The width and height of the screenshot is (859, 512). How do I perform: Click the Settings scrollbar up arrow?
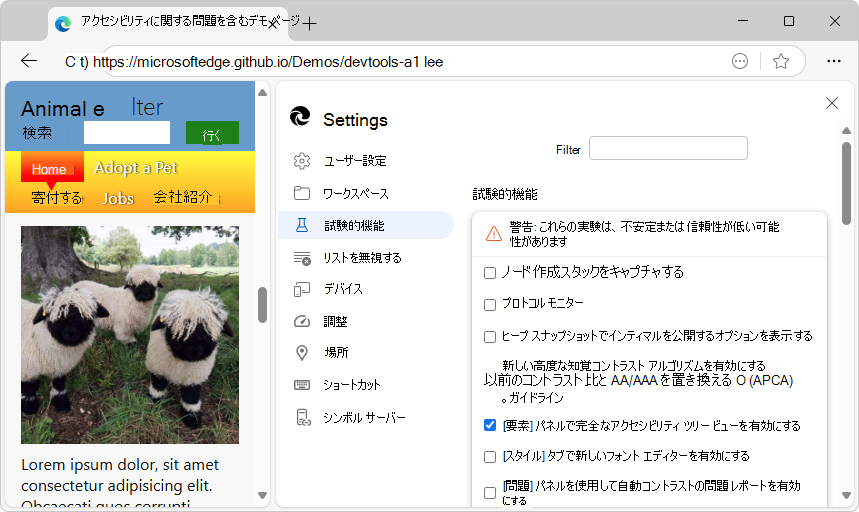tap(846, 130)
